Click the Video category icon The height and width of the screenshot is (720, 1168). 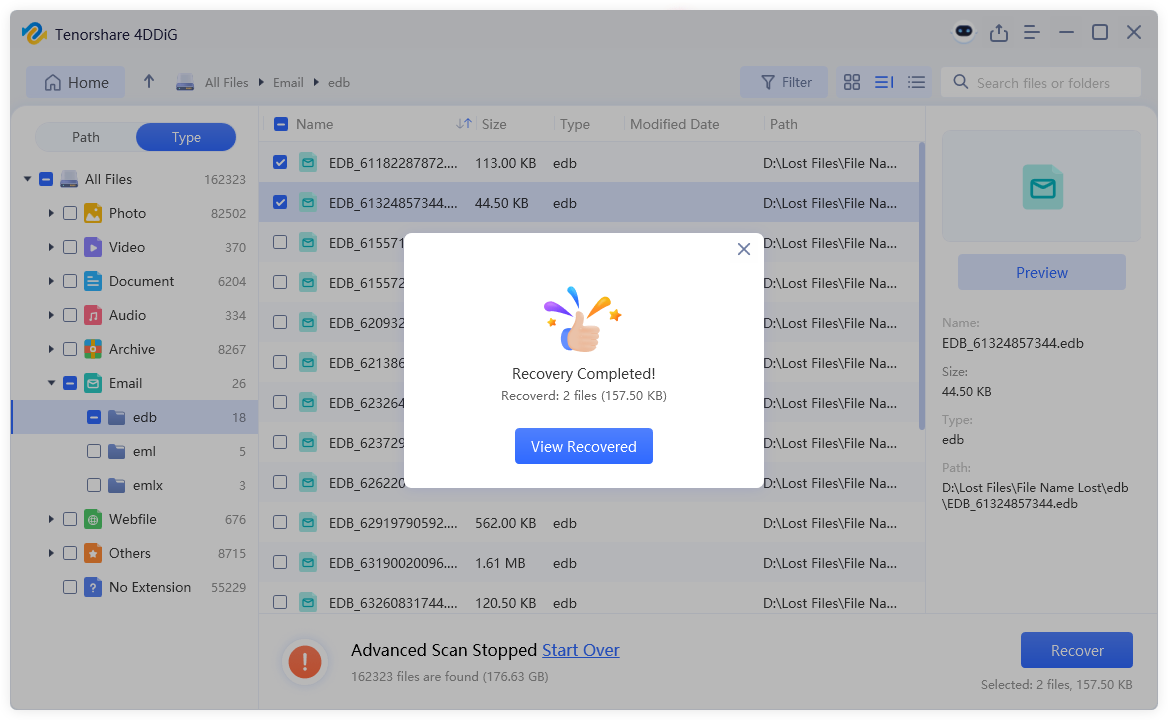pyautogui.click(x=93, y=247)
